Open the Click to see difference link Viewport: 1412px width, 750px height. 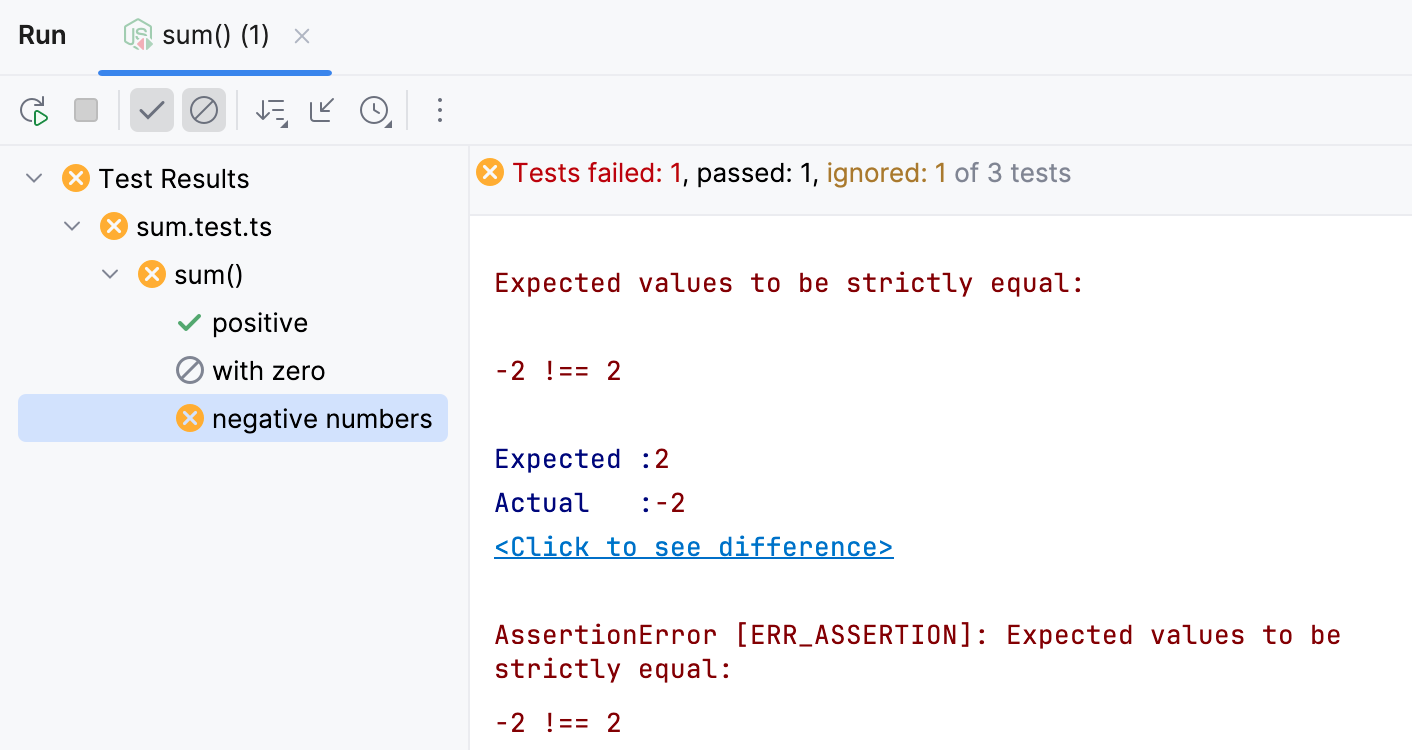pos(693,547)
